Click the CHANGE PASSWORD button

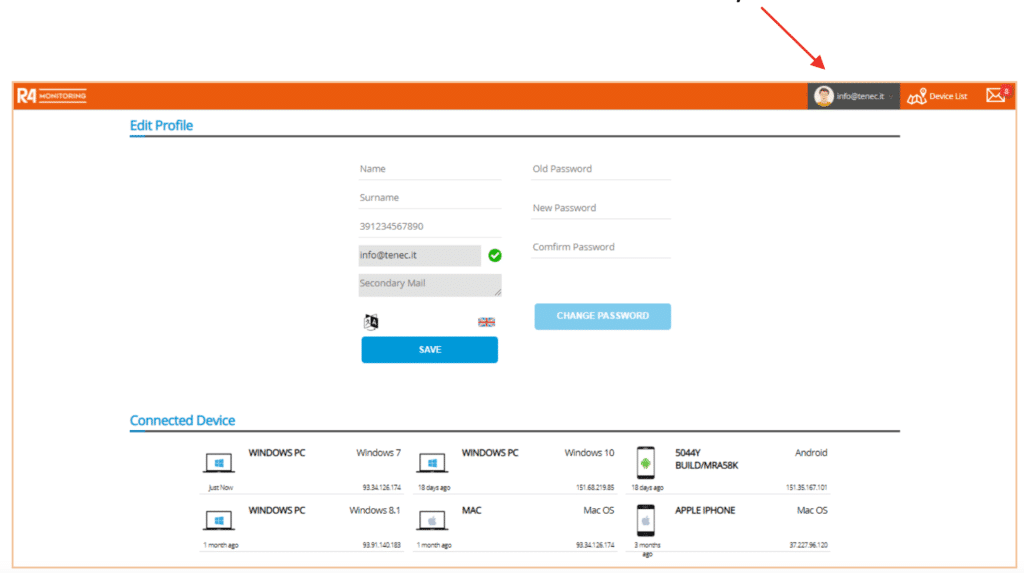pyautogui.click(x=602, y=316)
